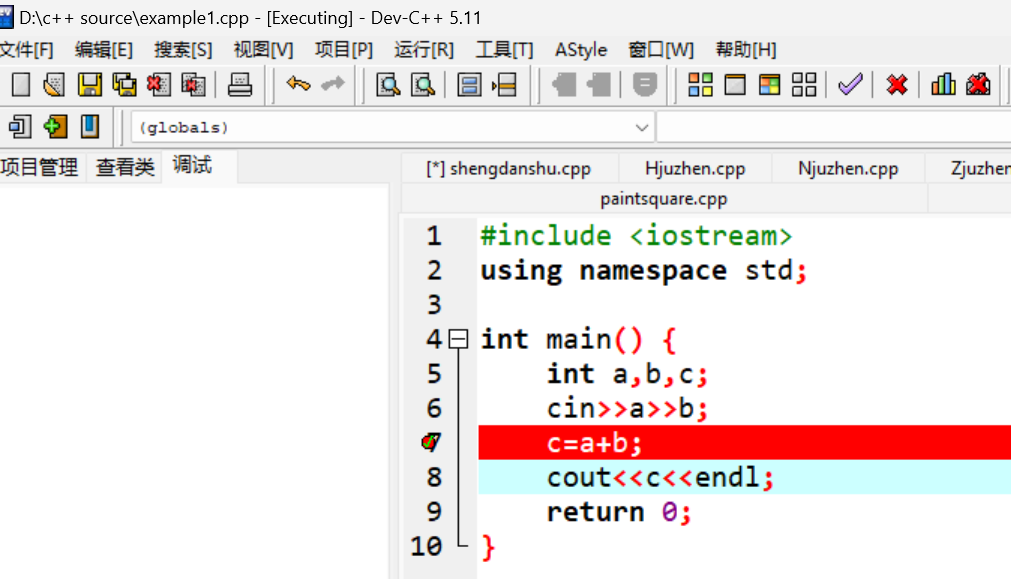Click the Compile & Run icon
Image resolution: width=1011 pixels, height=579 pixels.
click(x=769, y=84)
